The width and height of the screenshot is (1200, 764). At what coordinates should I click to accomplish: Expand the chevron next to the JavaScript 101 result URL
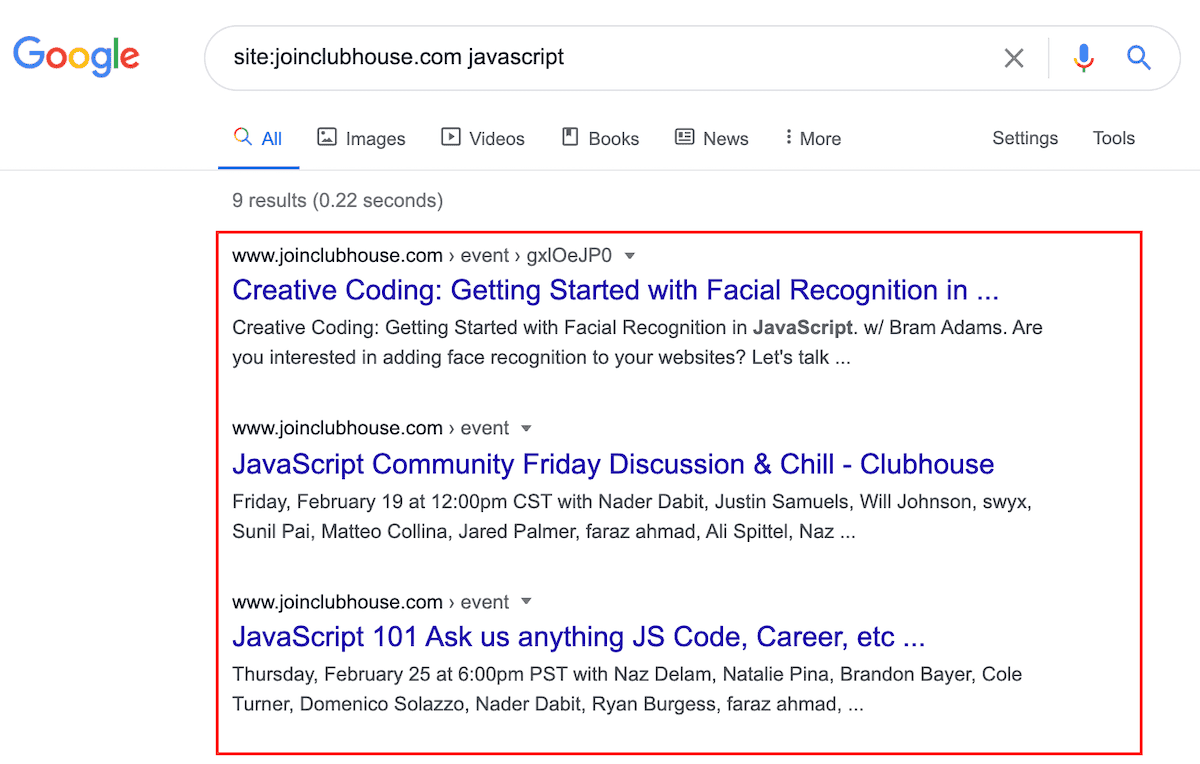[x=526, y=602]
